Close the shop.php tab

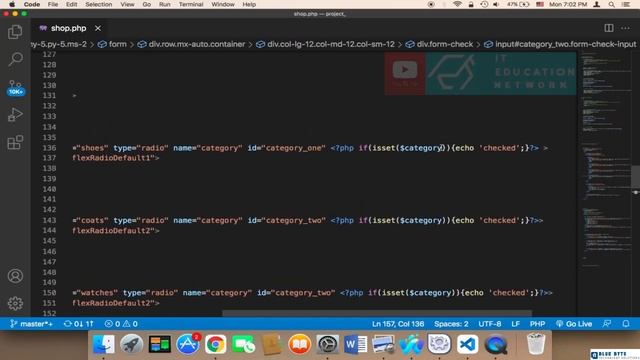coord(98,28)
